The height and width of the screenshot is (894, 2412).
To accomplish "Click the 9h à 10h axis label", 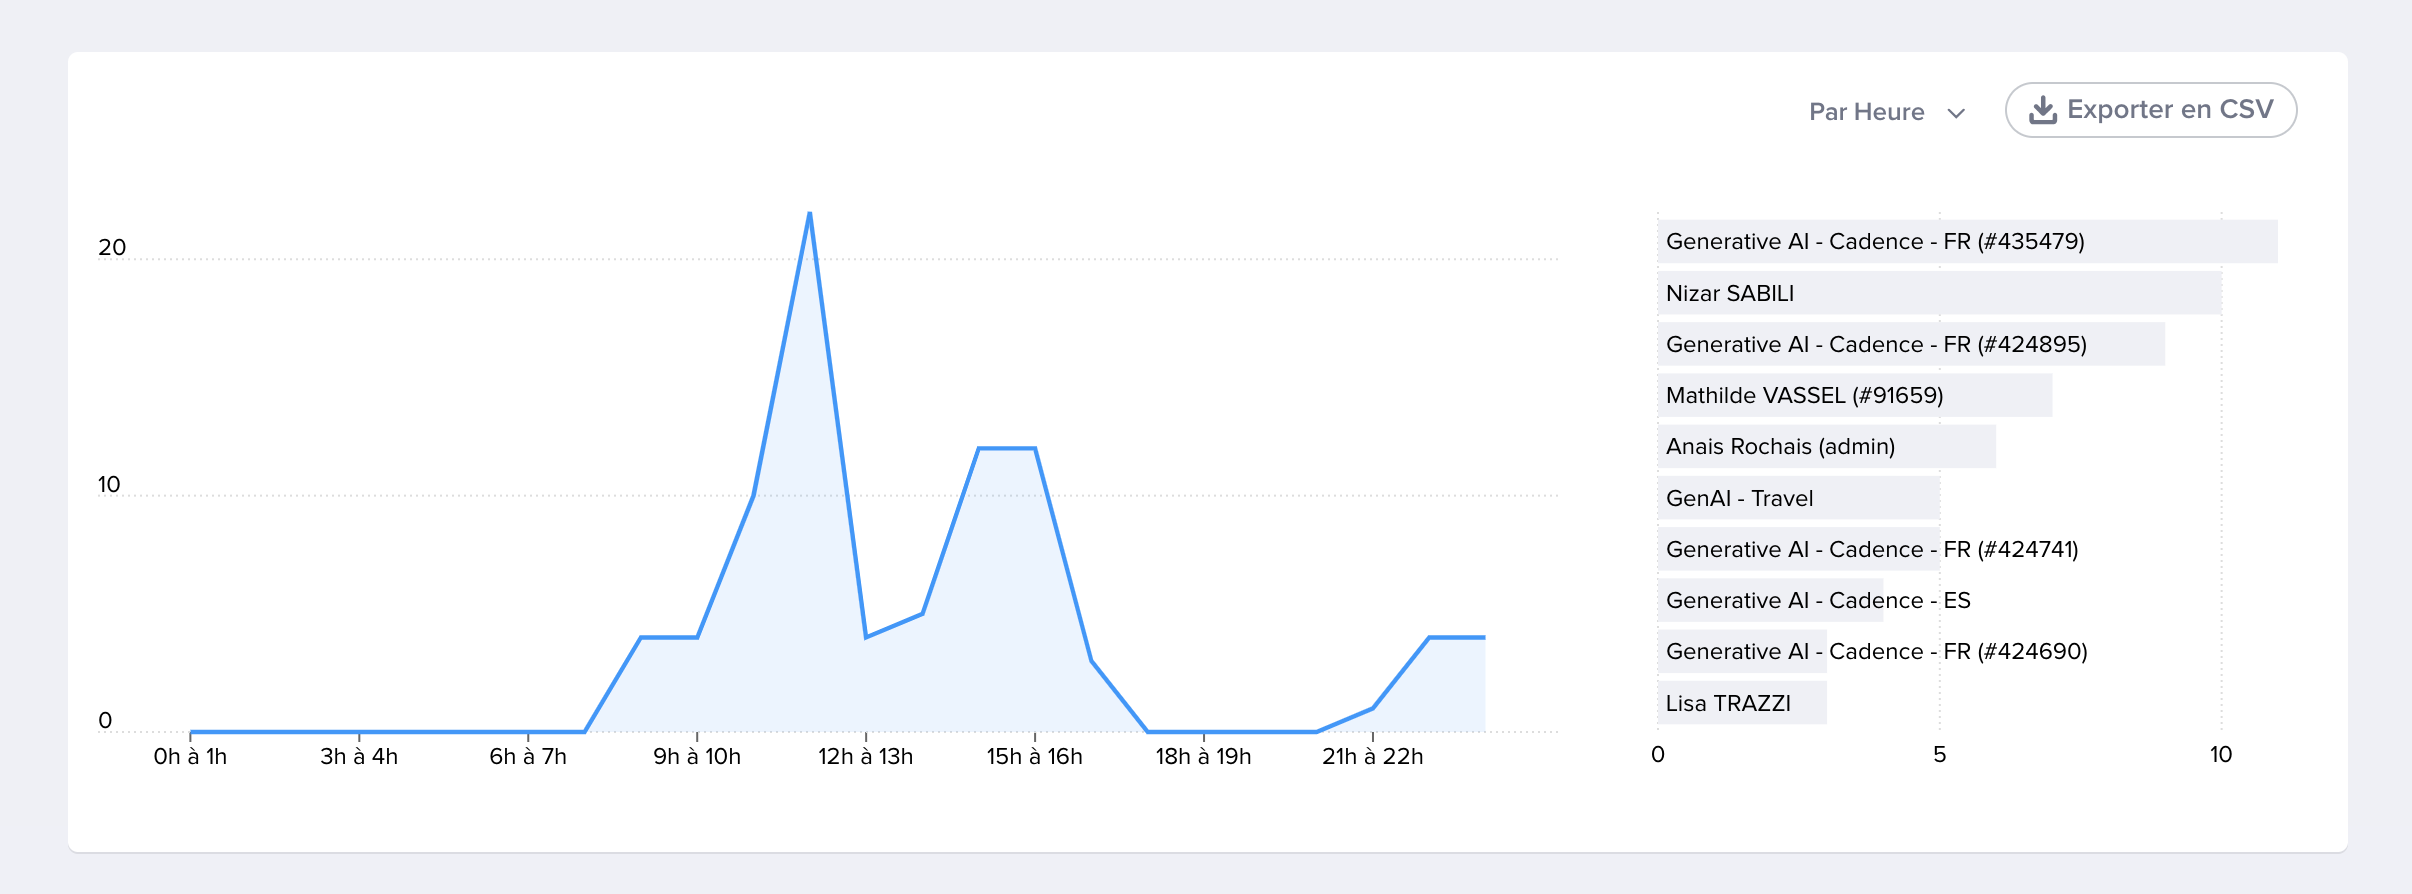I will tap(697, 757).
